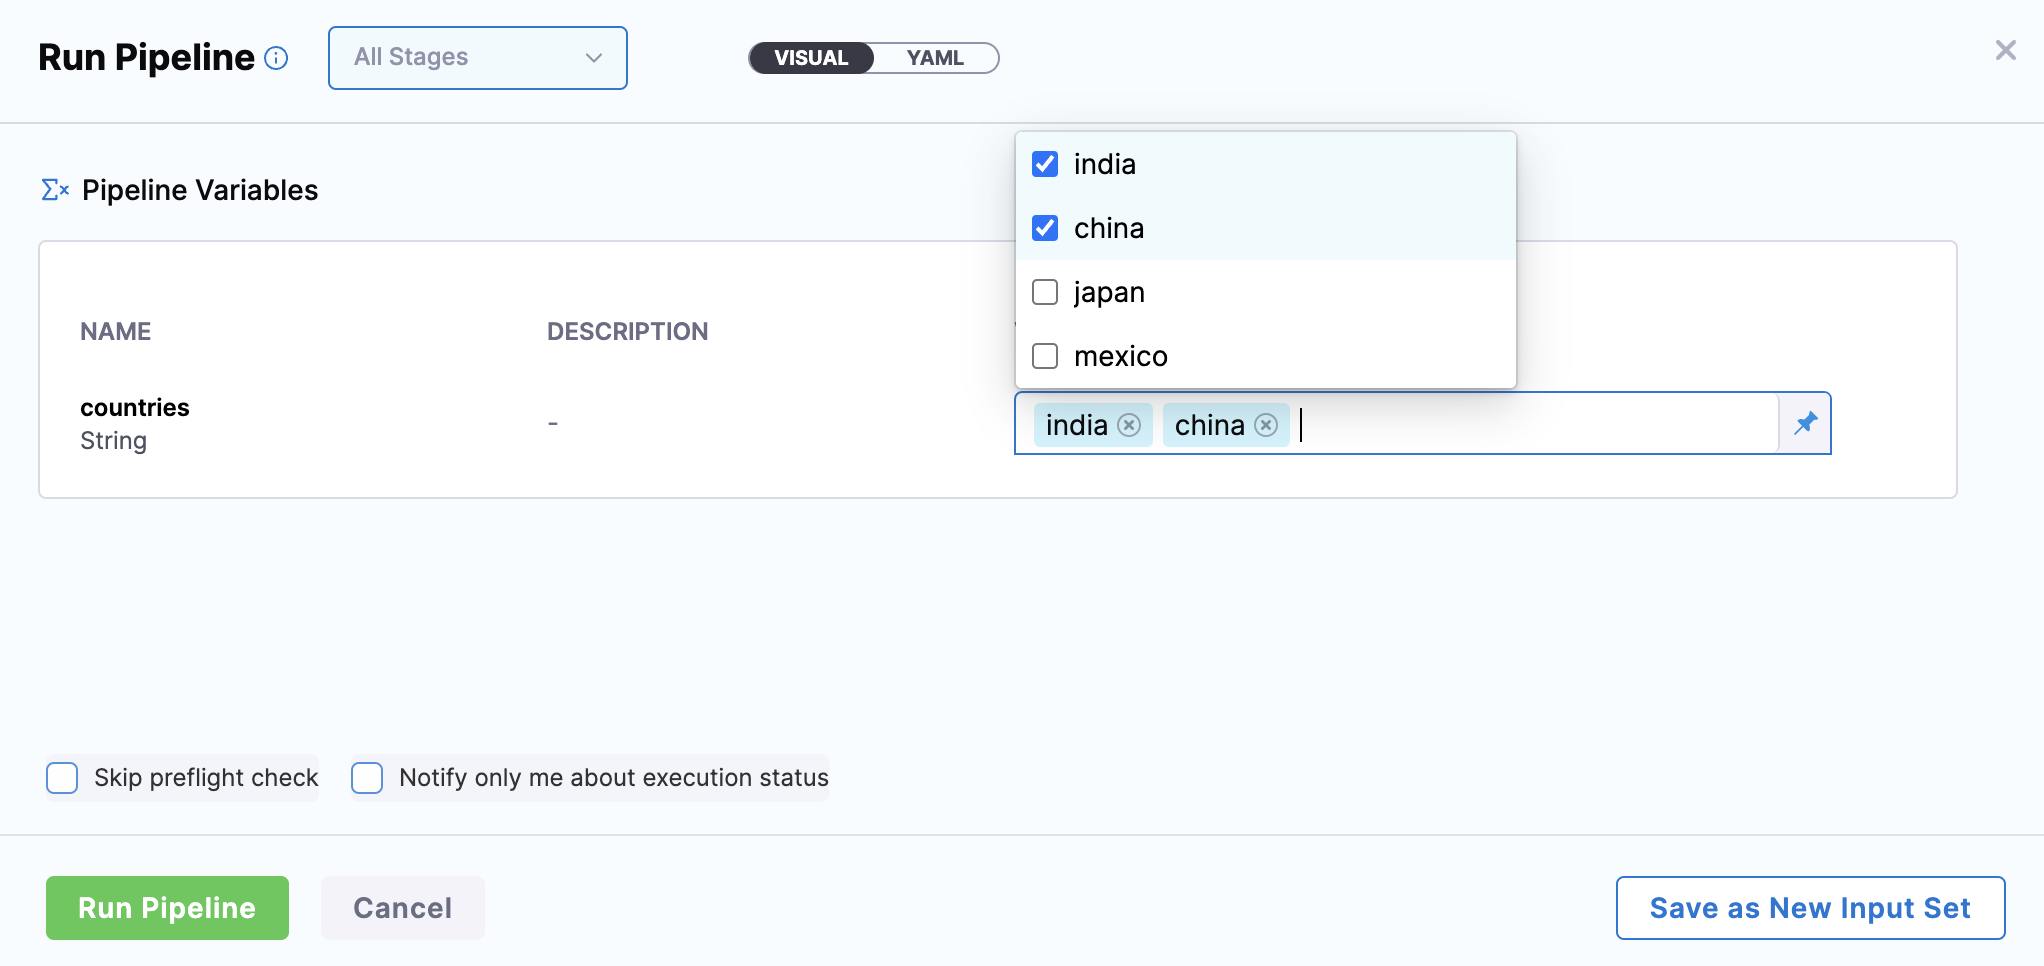Close the Run Pipeline dialog
2044x966 pixels.
[2005, 50]
